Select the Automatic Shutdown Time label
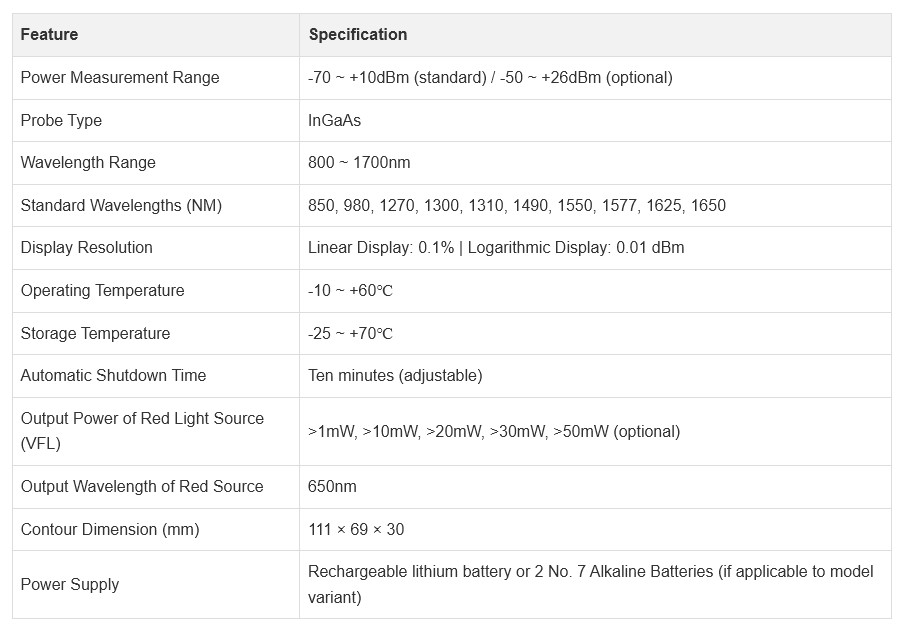Screen dimensions: 903x635 [113, 375]
